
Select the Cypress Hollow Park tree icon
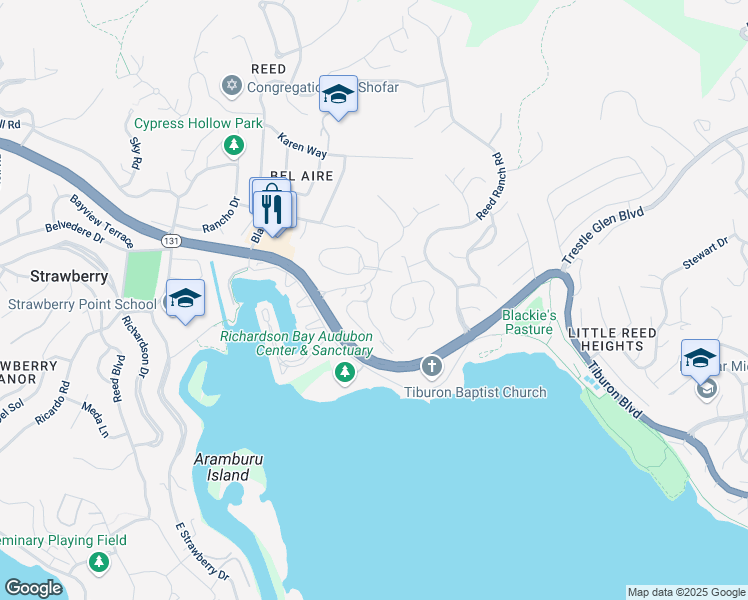(234, 145)
